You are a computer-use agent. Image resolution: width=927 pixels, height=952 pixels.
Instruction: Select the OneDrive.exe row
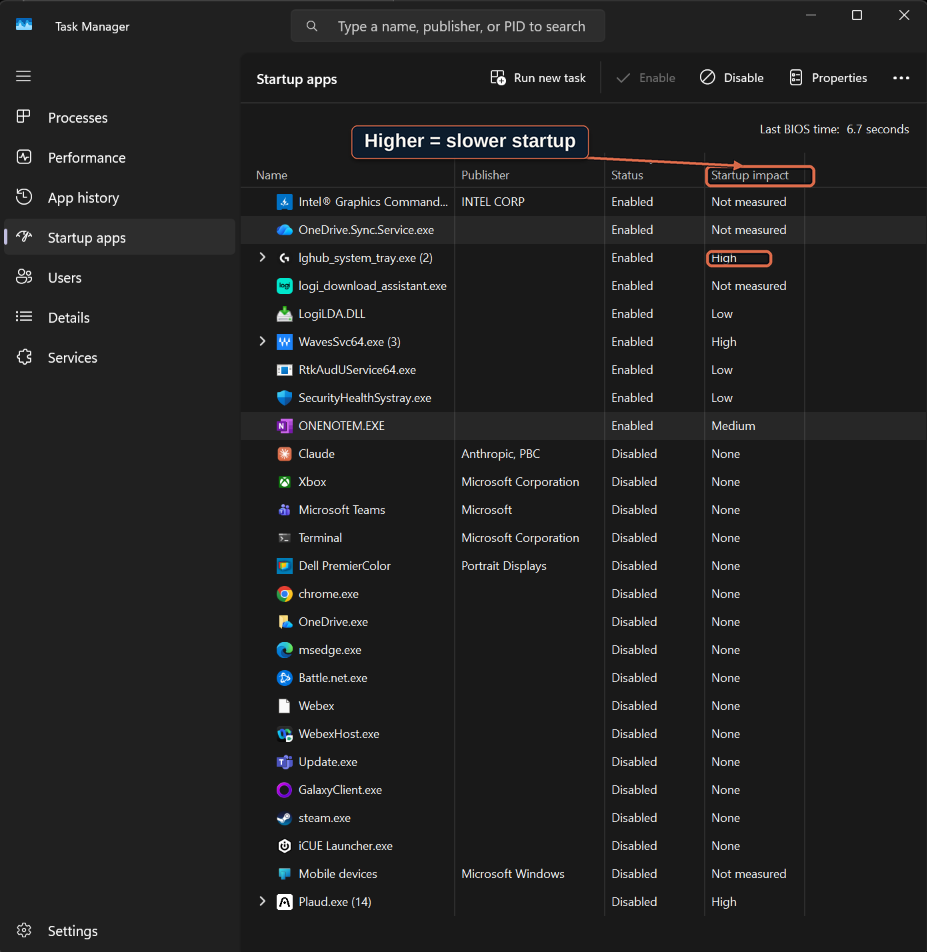click(583, 622)
